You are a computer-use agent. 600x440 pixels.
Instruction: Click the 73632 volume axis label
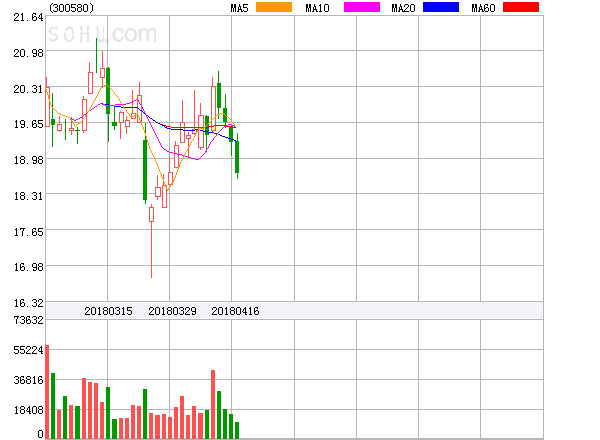[x=28, y=320]
